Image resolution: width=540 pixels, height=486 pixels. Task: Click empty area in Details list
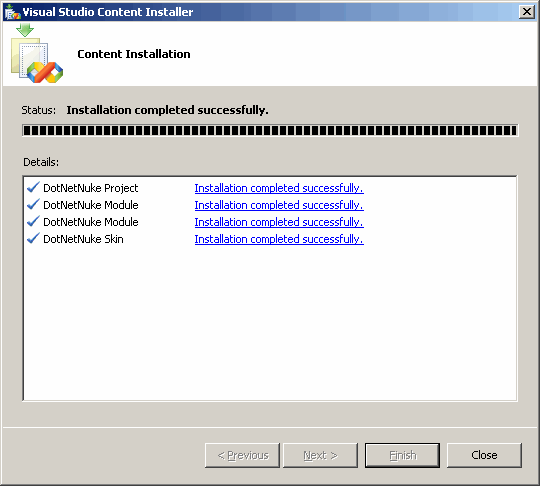tap(270, 324)
